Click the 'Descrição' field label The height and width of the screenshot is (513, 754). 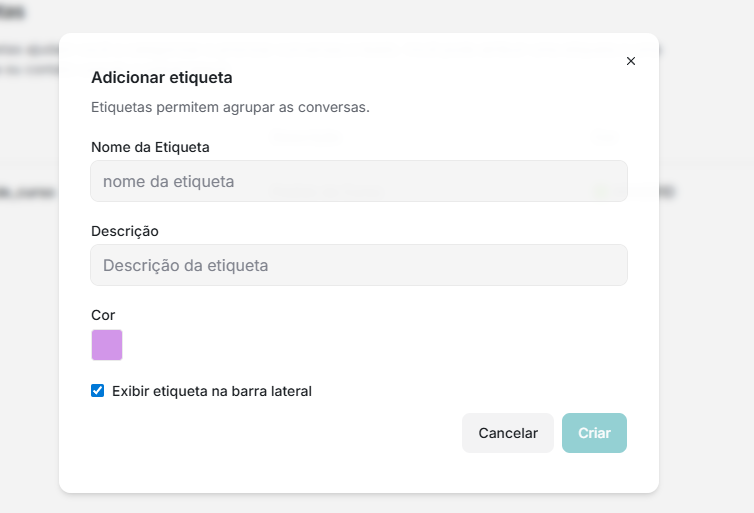pyautogui.click(x=125, y=231)
